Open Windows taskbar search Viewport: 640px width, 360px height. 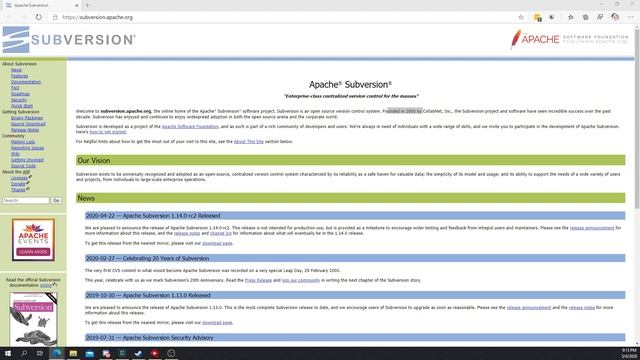point(24,353)
